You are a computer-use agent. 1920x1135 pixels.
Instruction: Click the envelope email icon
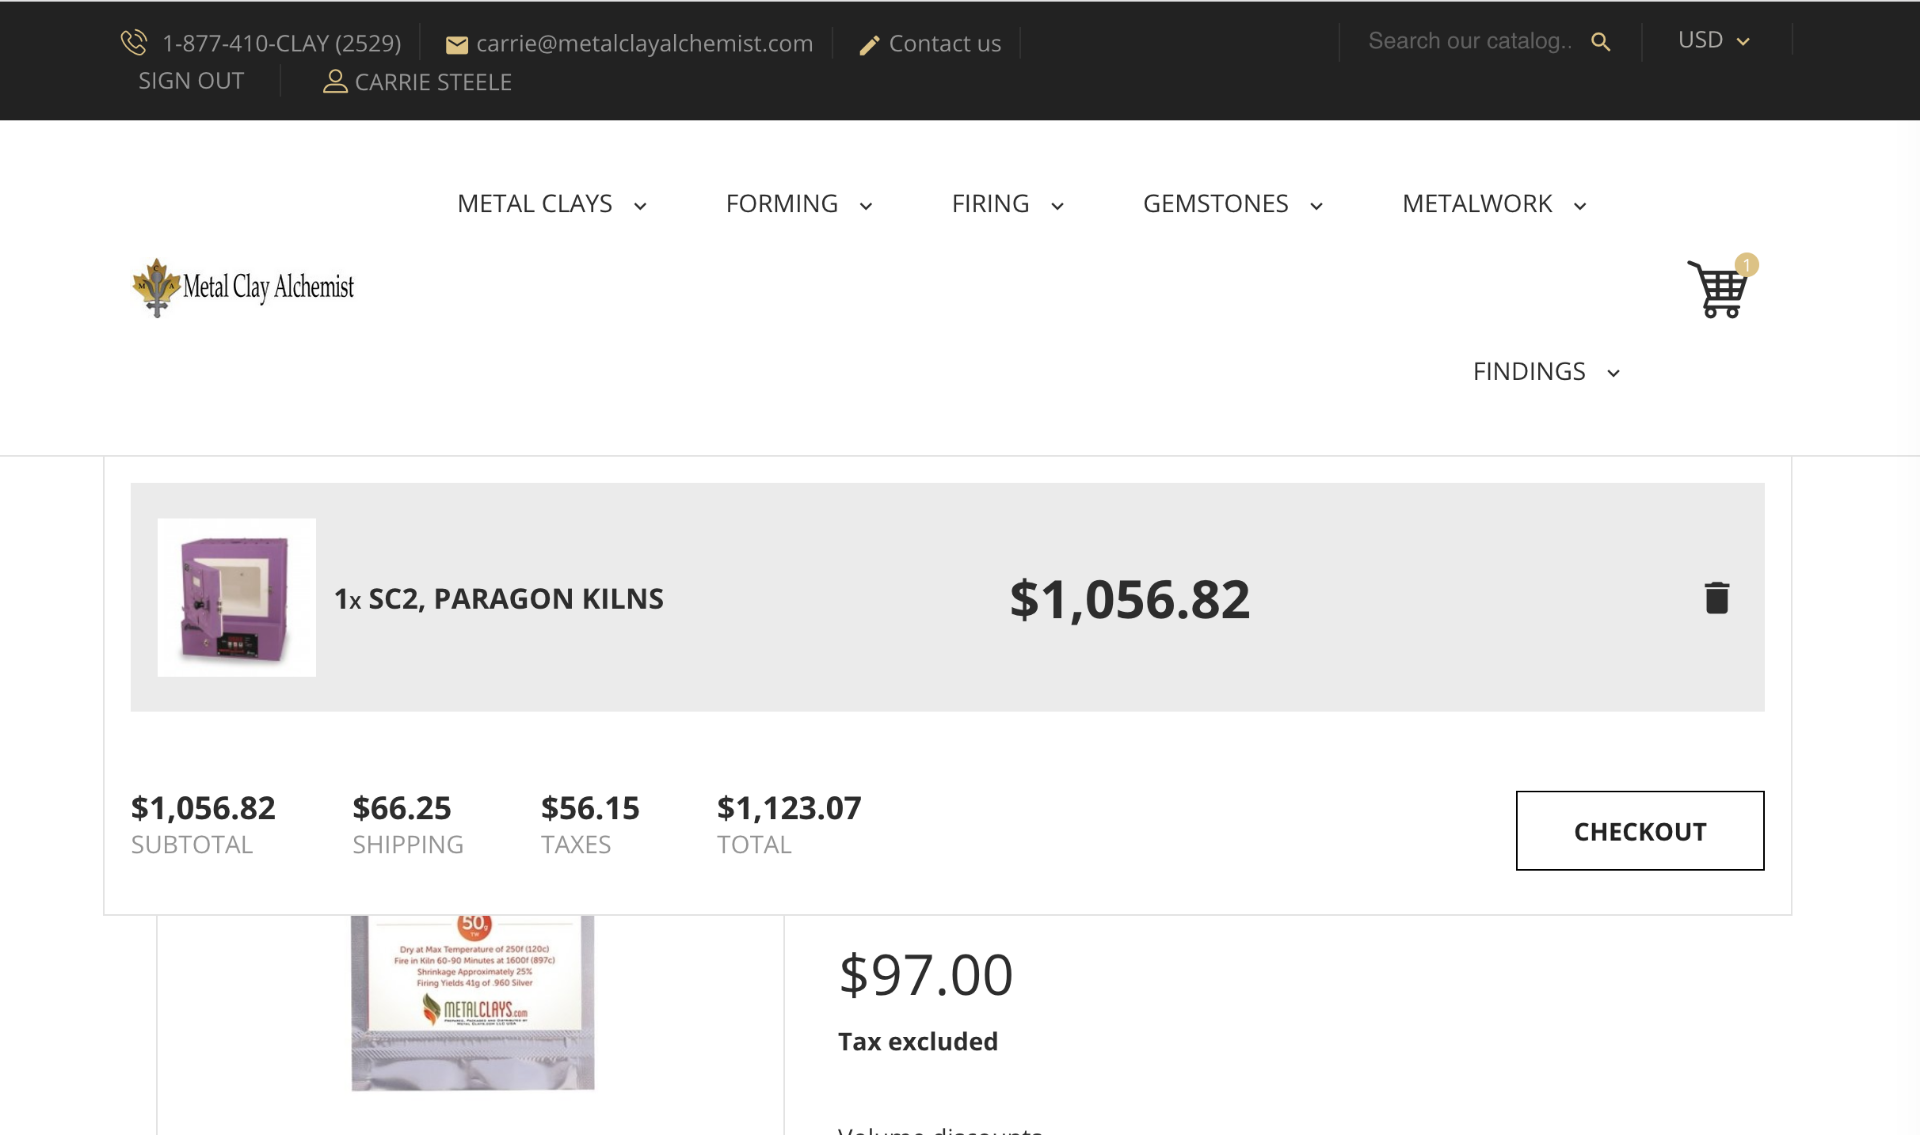pyautogui.click(x=456, y=45)
